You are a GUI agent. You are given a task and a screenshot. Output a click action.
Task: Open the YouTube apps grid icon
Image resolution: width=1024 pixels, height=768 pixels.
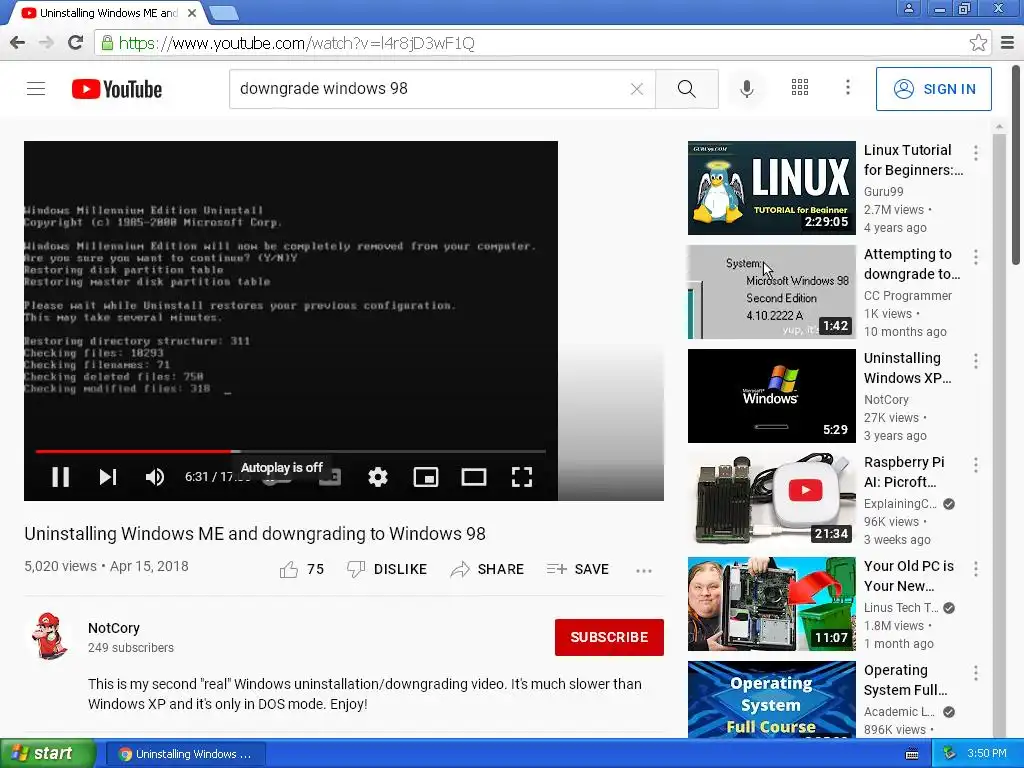point(800,88)
